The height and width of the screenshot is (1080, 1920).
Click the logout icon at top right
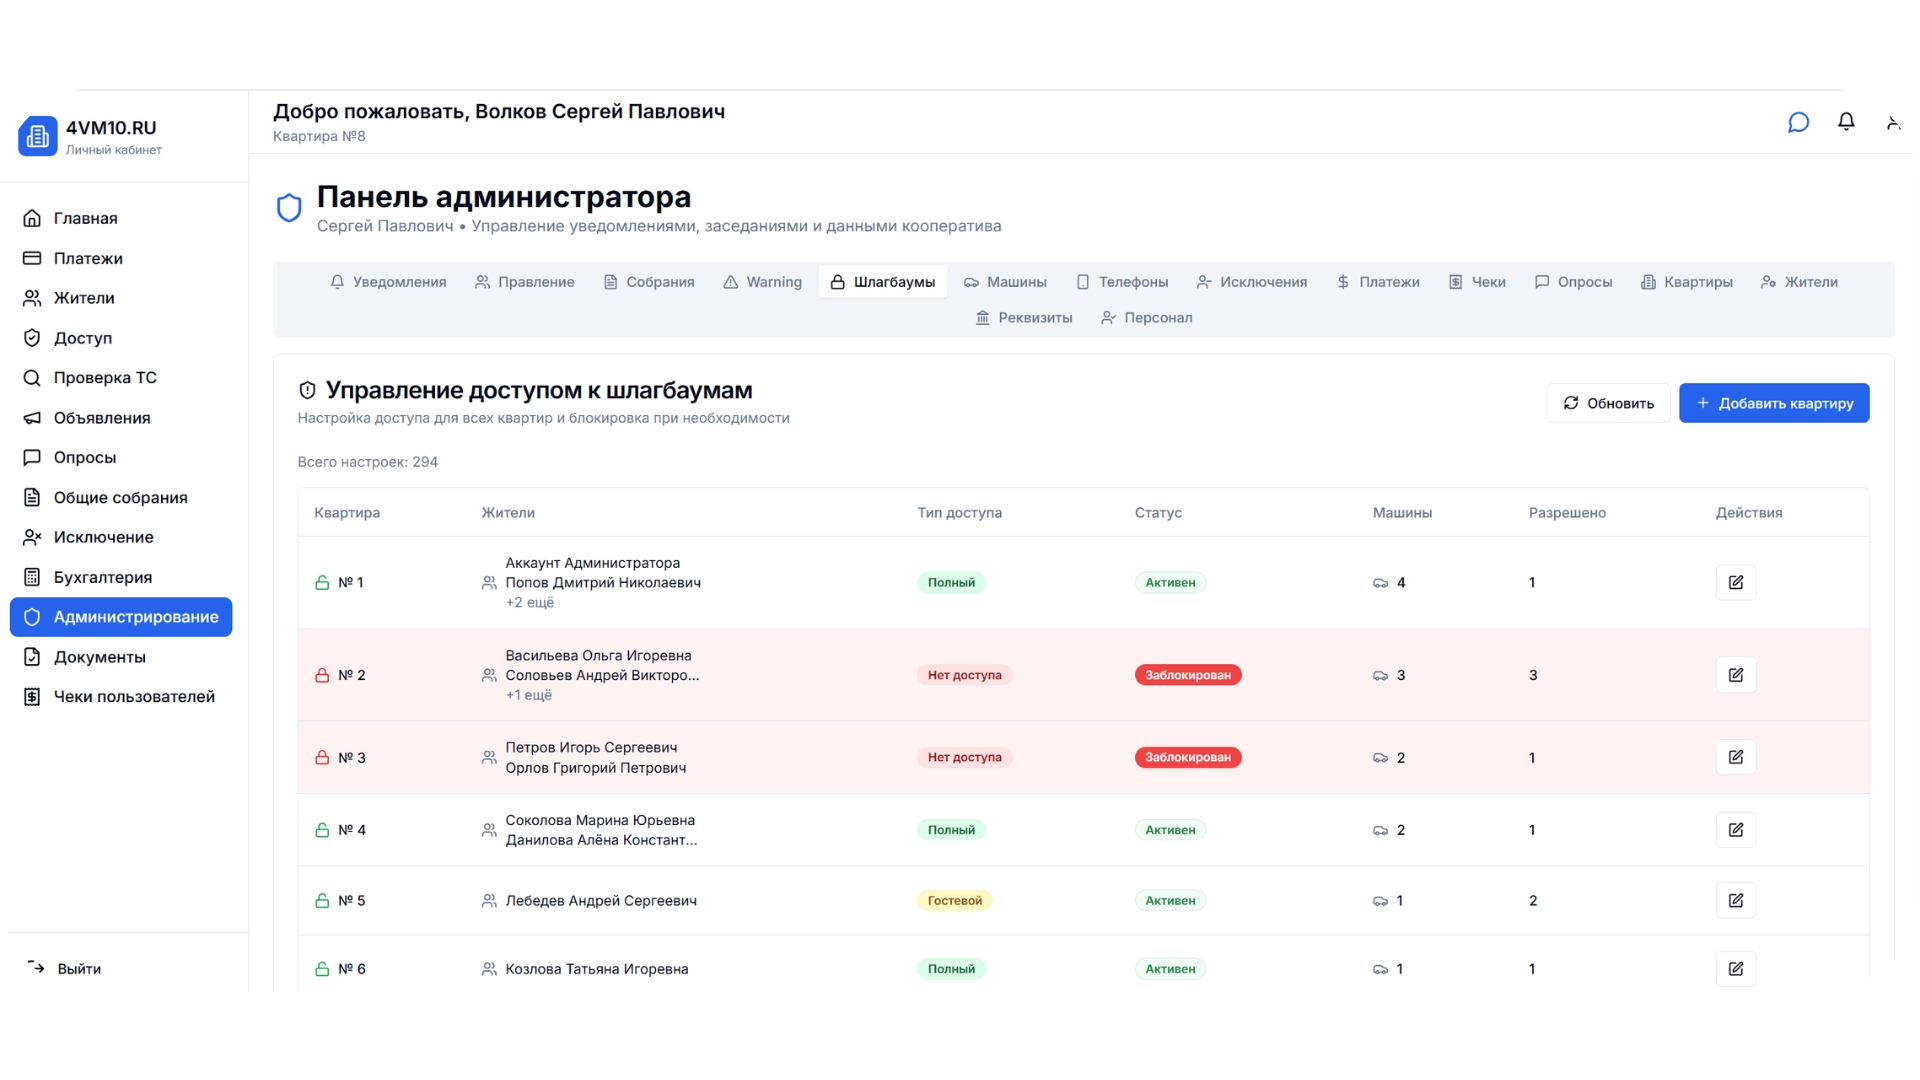tap(1893, 121)
